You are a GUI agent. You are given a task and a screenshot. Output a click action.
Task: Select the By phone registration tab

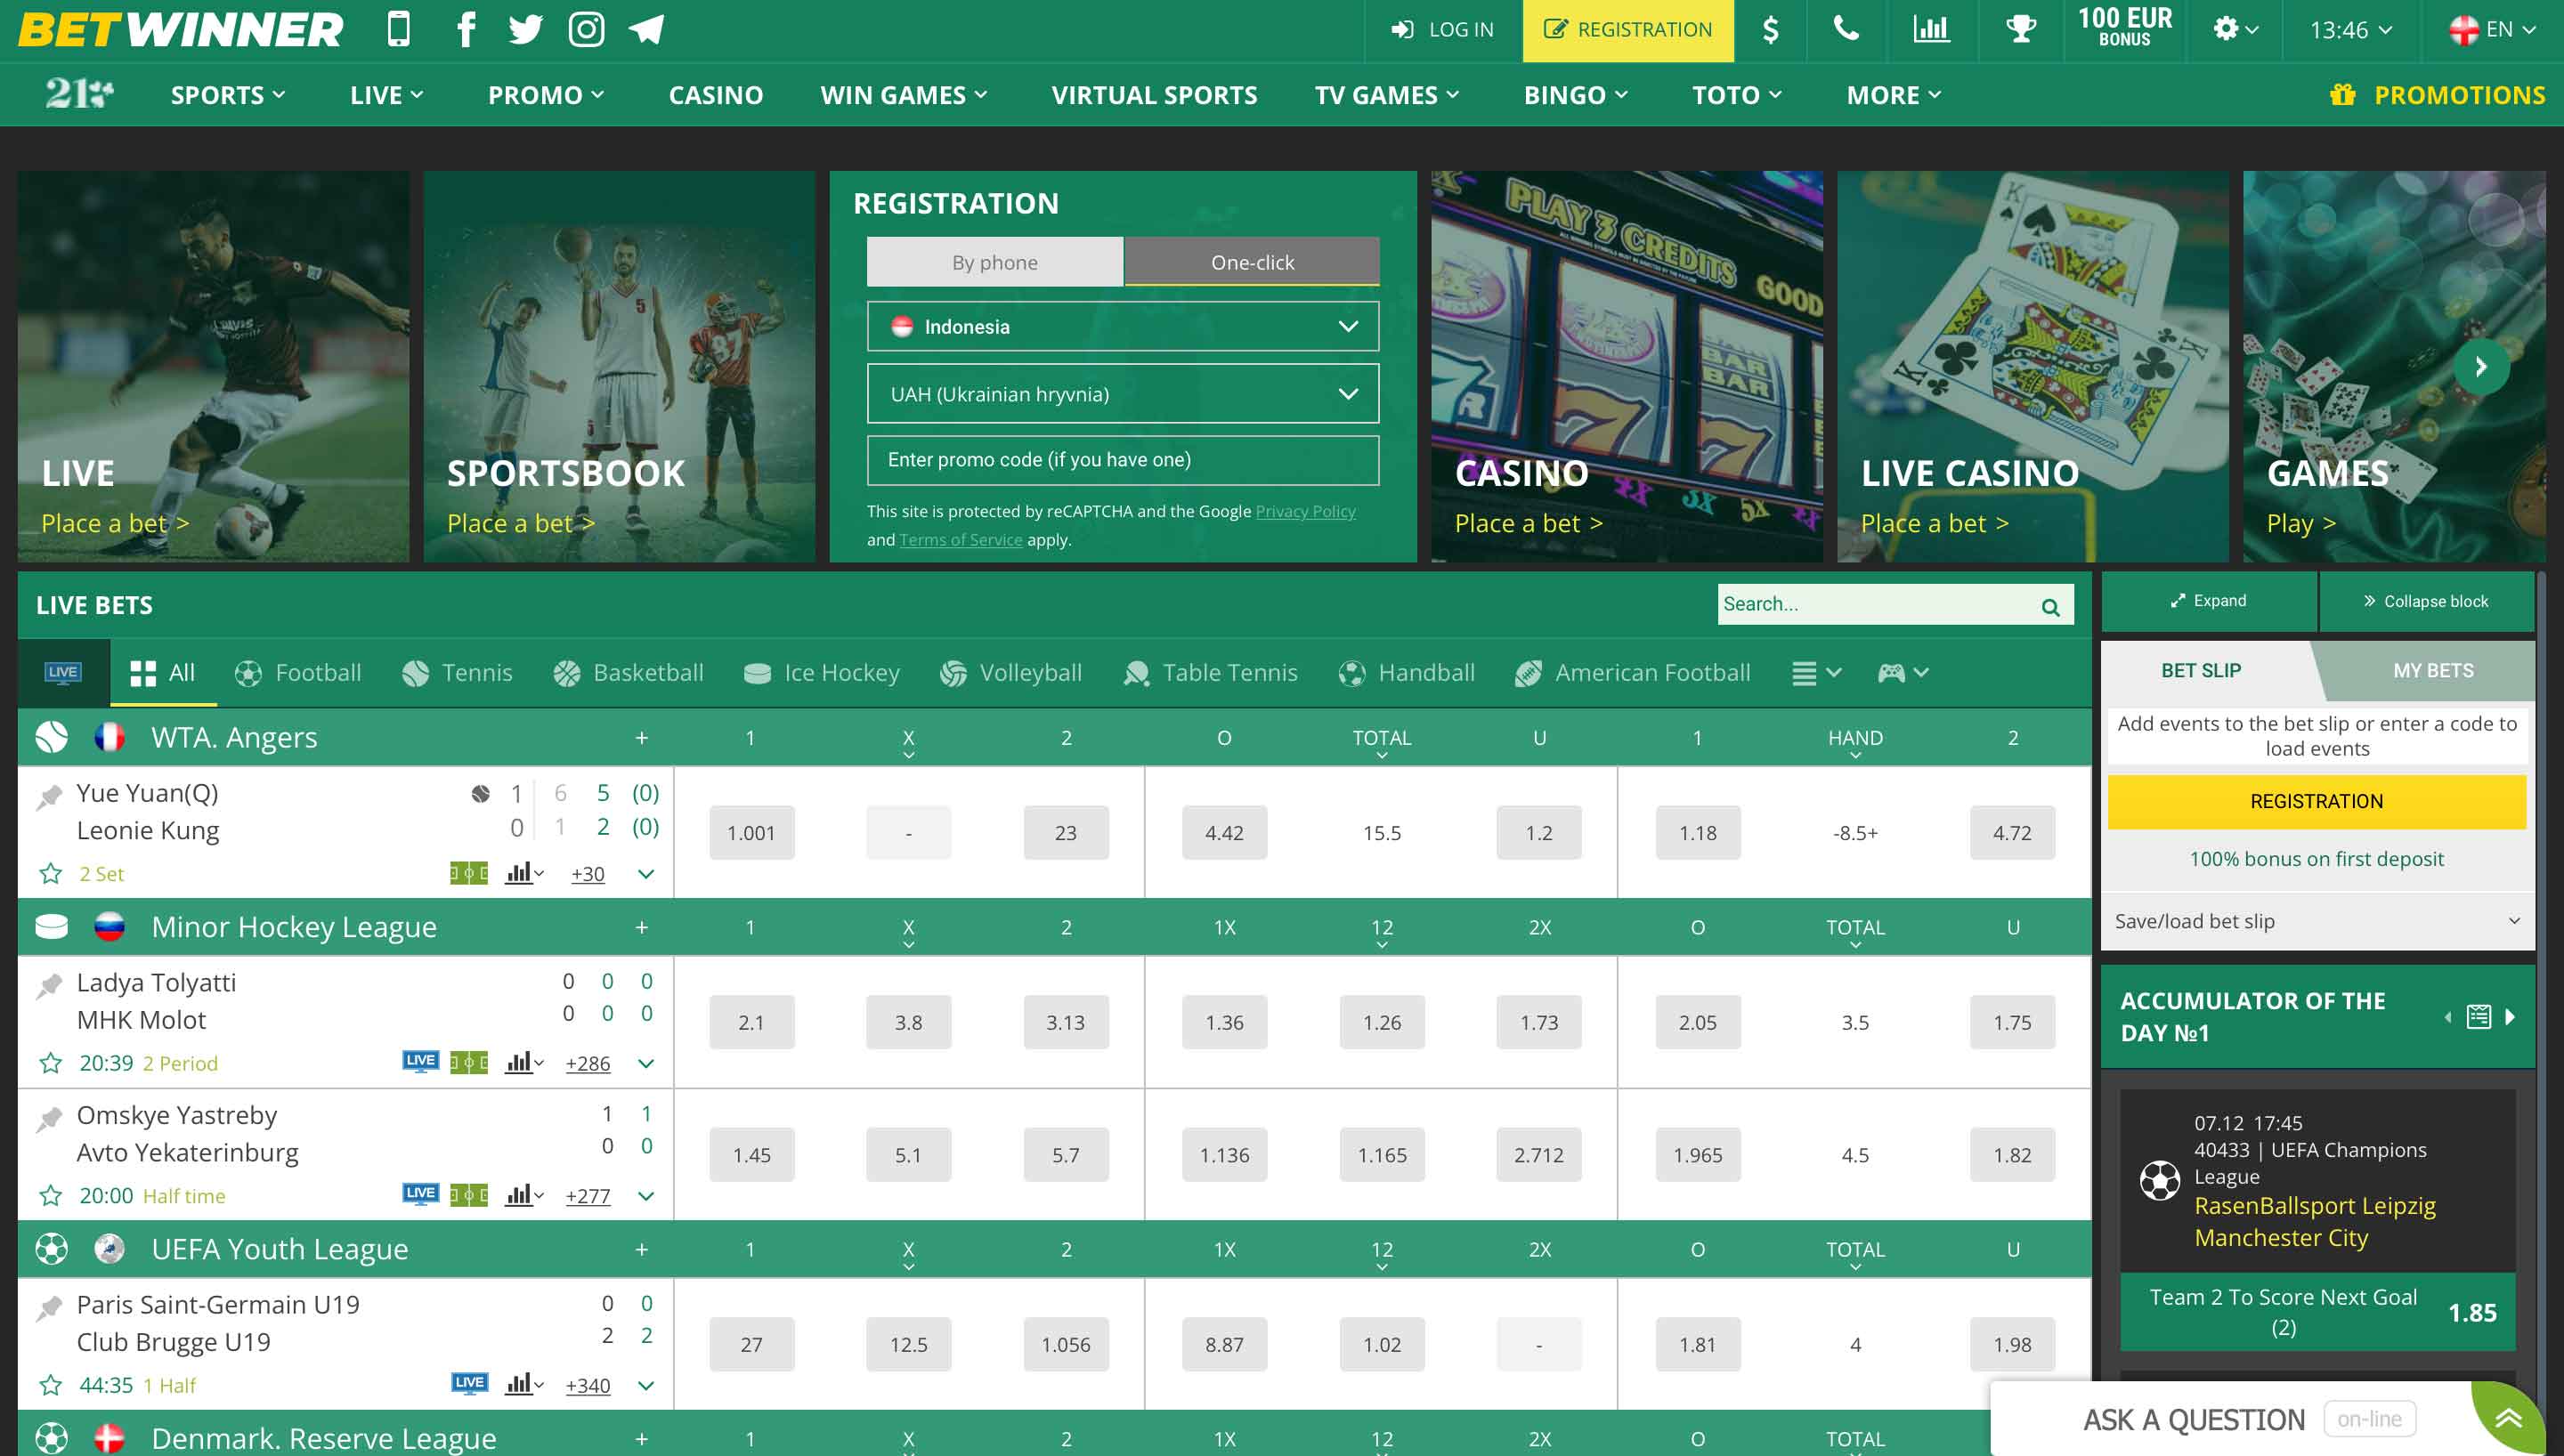point(994,262)
